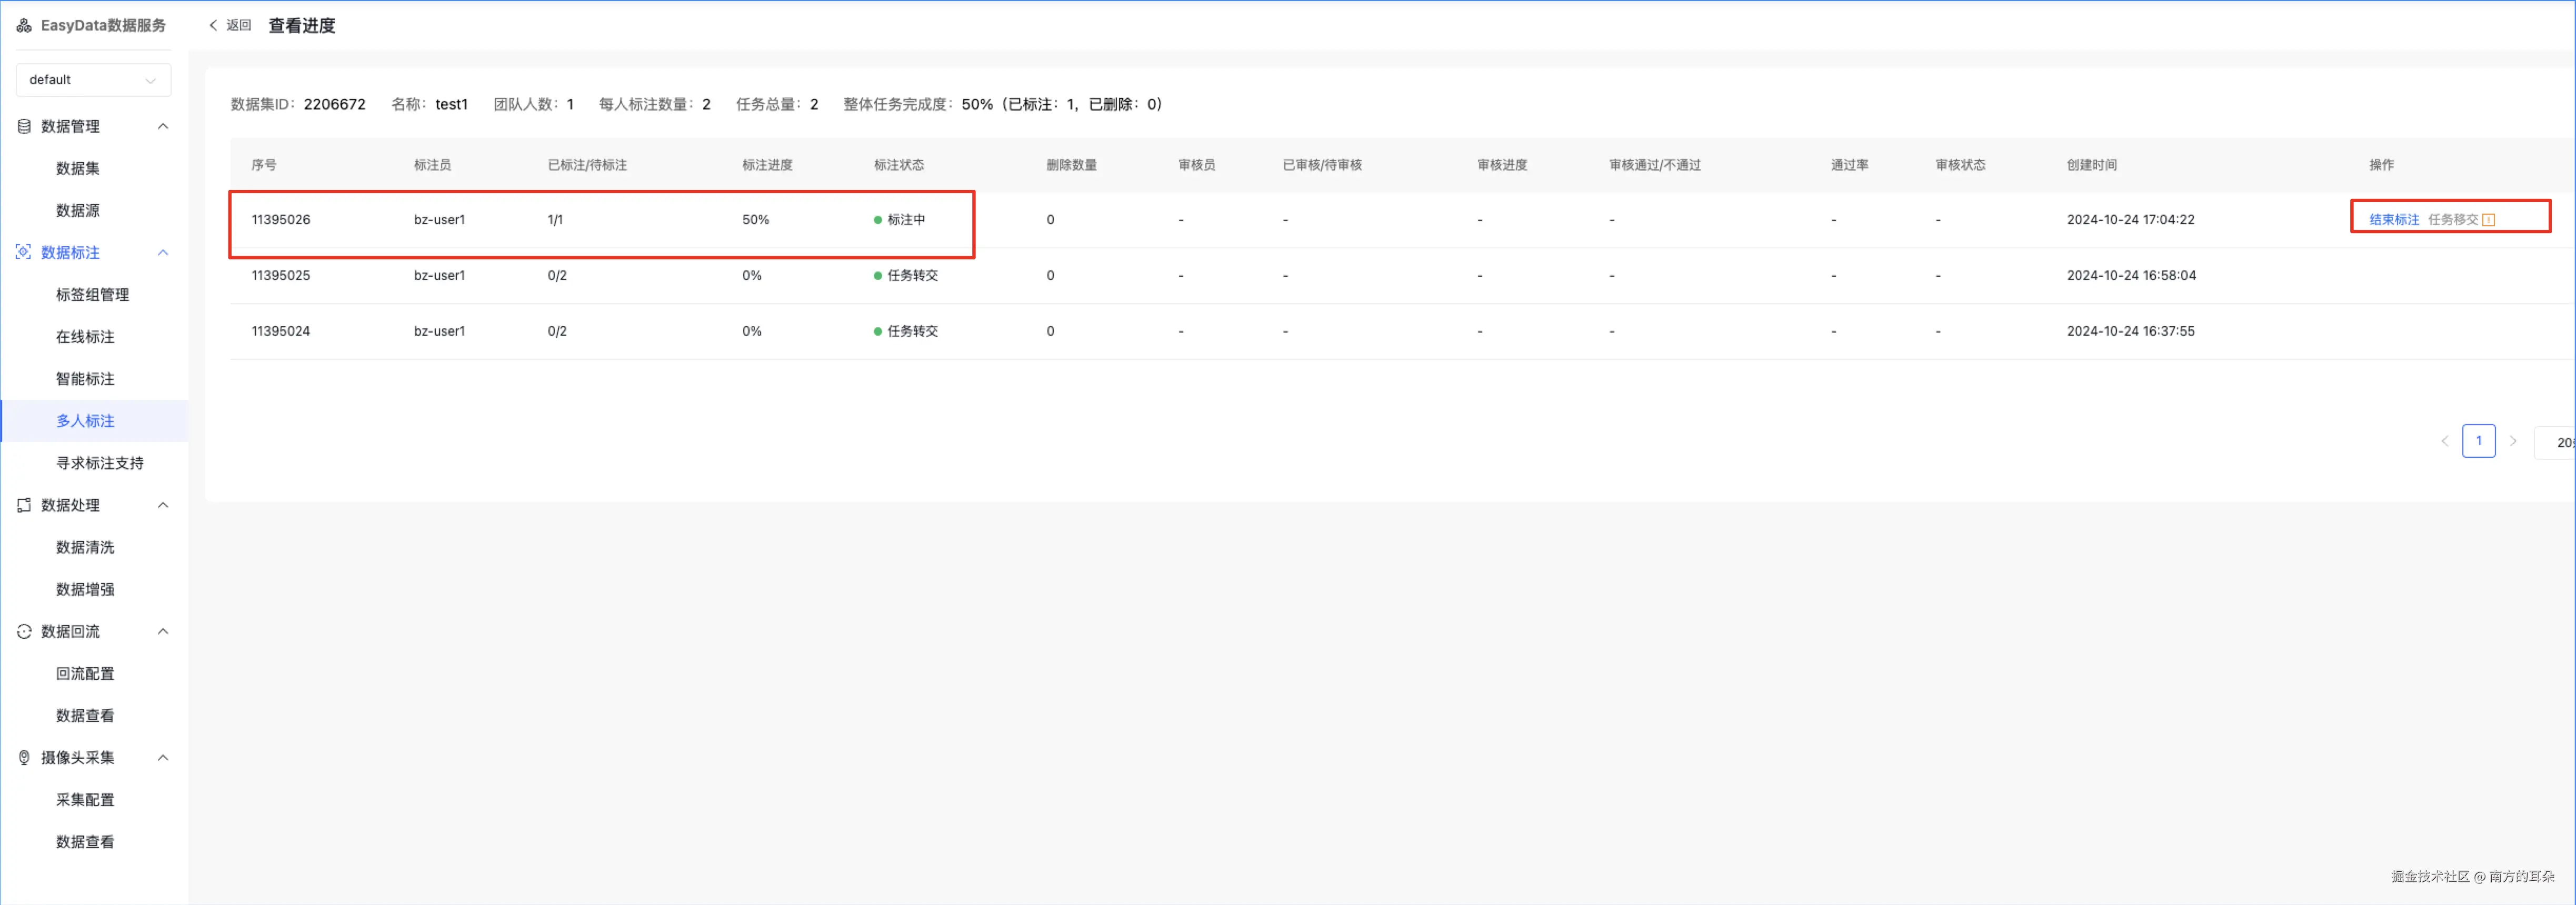Viewport: 2576px width, 905px height.
Task: Select page 1 in the pagination
Action: [x=2478, y=441]
